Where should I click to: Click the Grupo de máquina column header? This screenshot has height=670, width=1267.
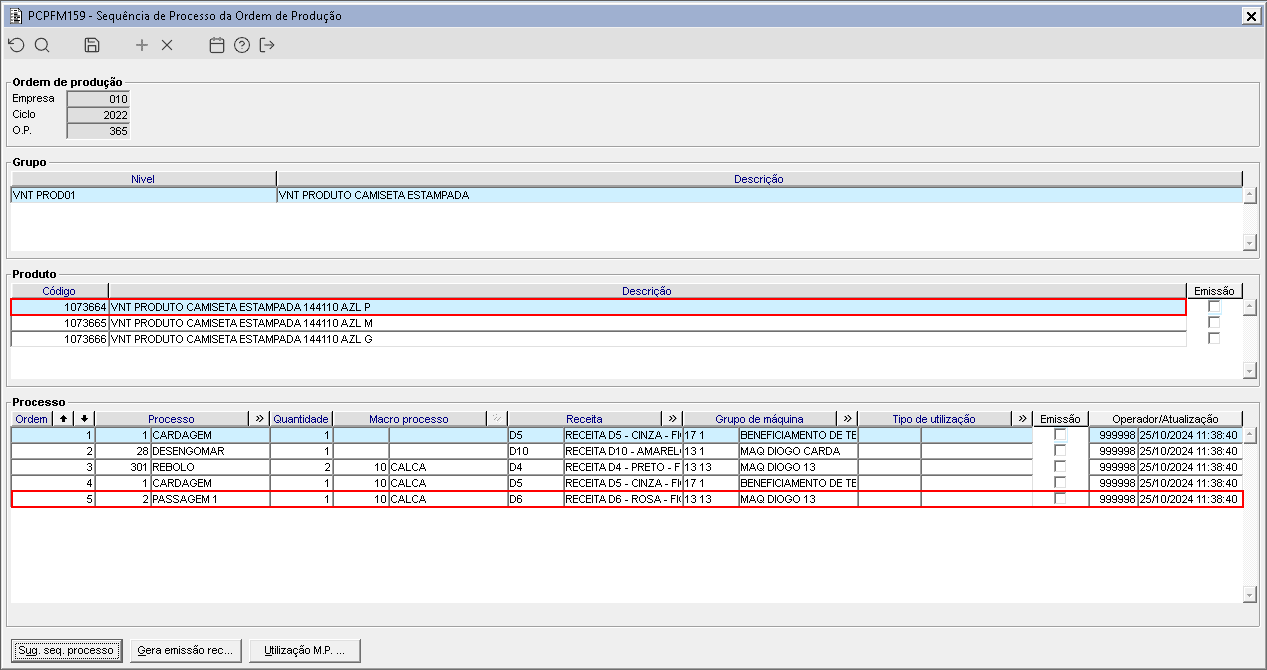[x=760, y=419]
